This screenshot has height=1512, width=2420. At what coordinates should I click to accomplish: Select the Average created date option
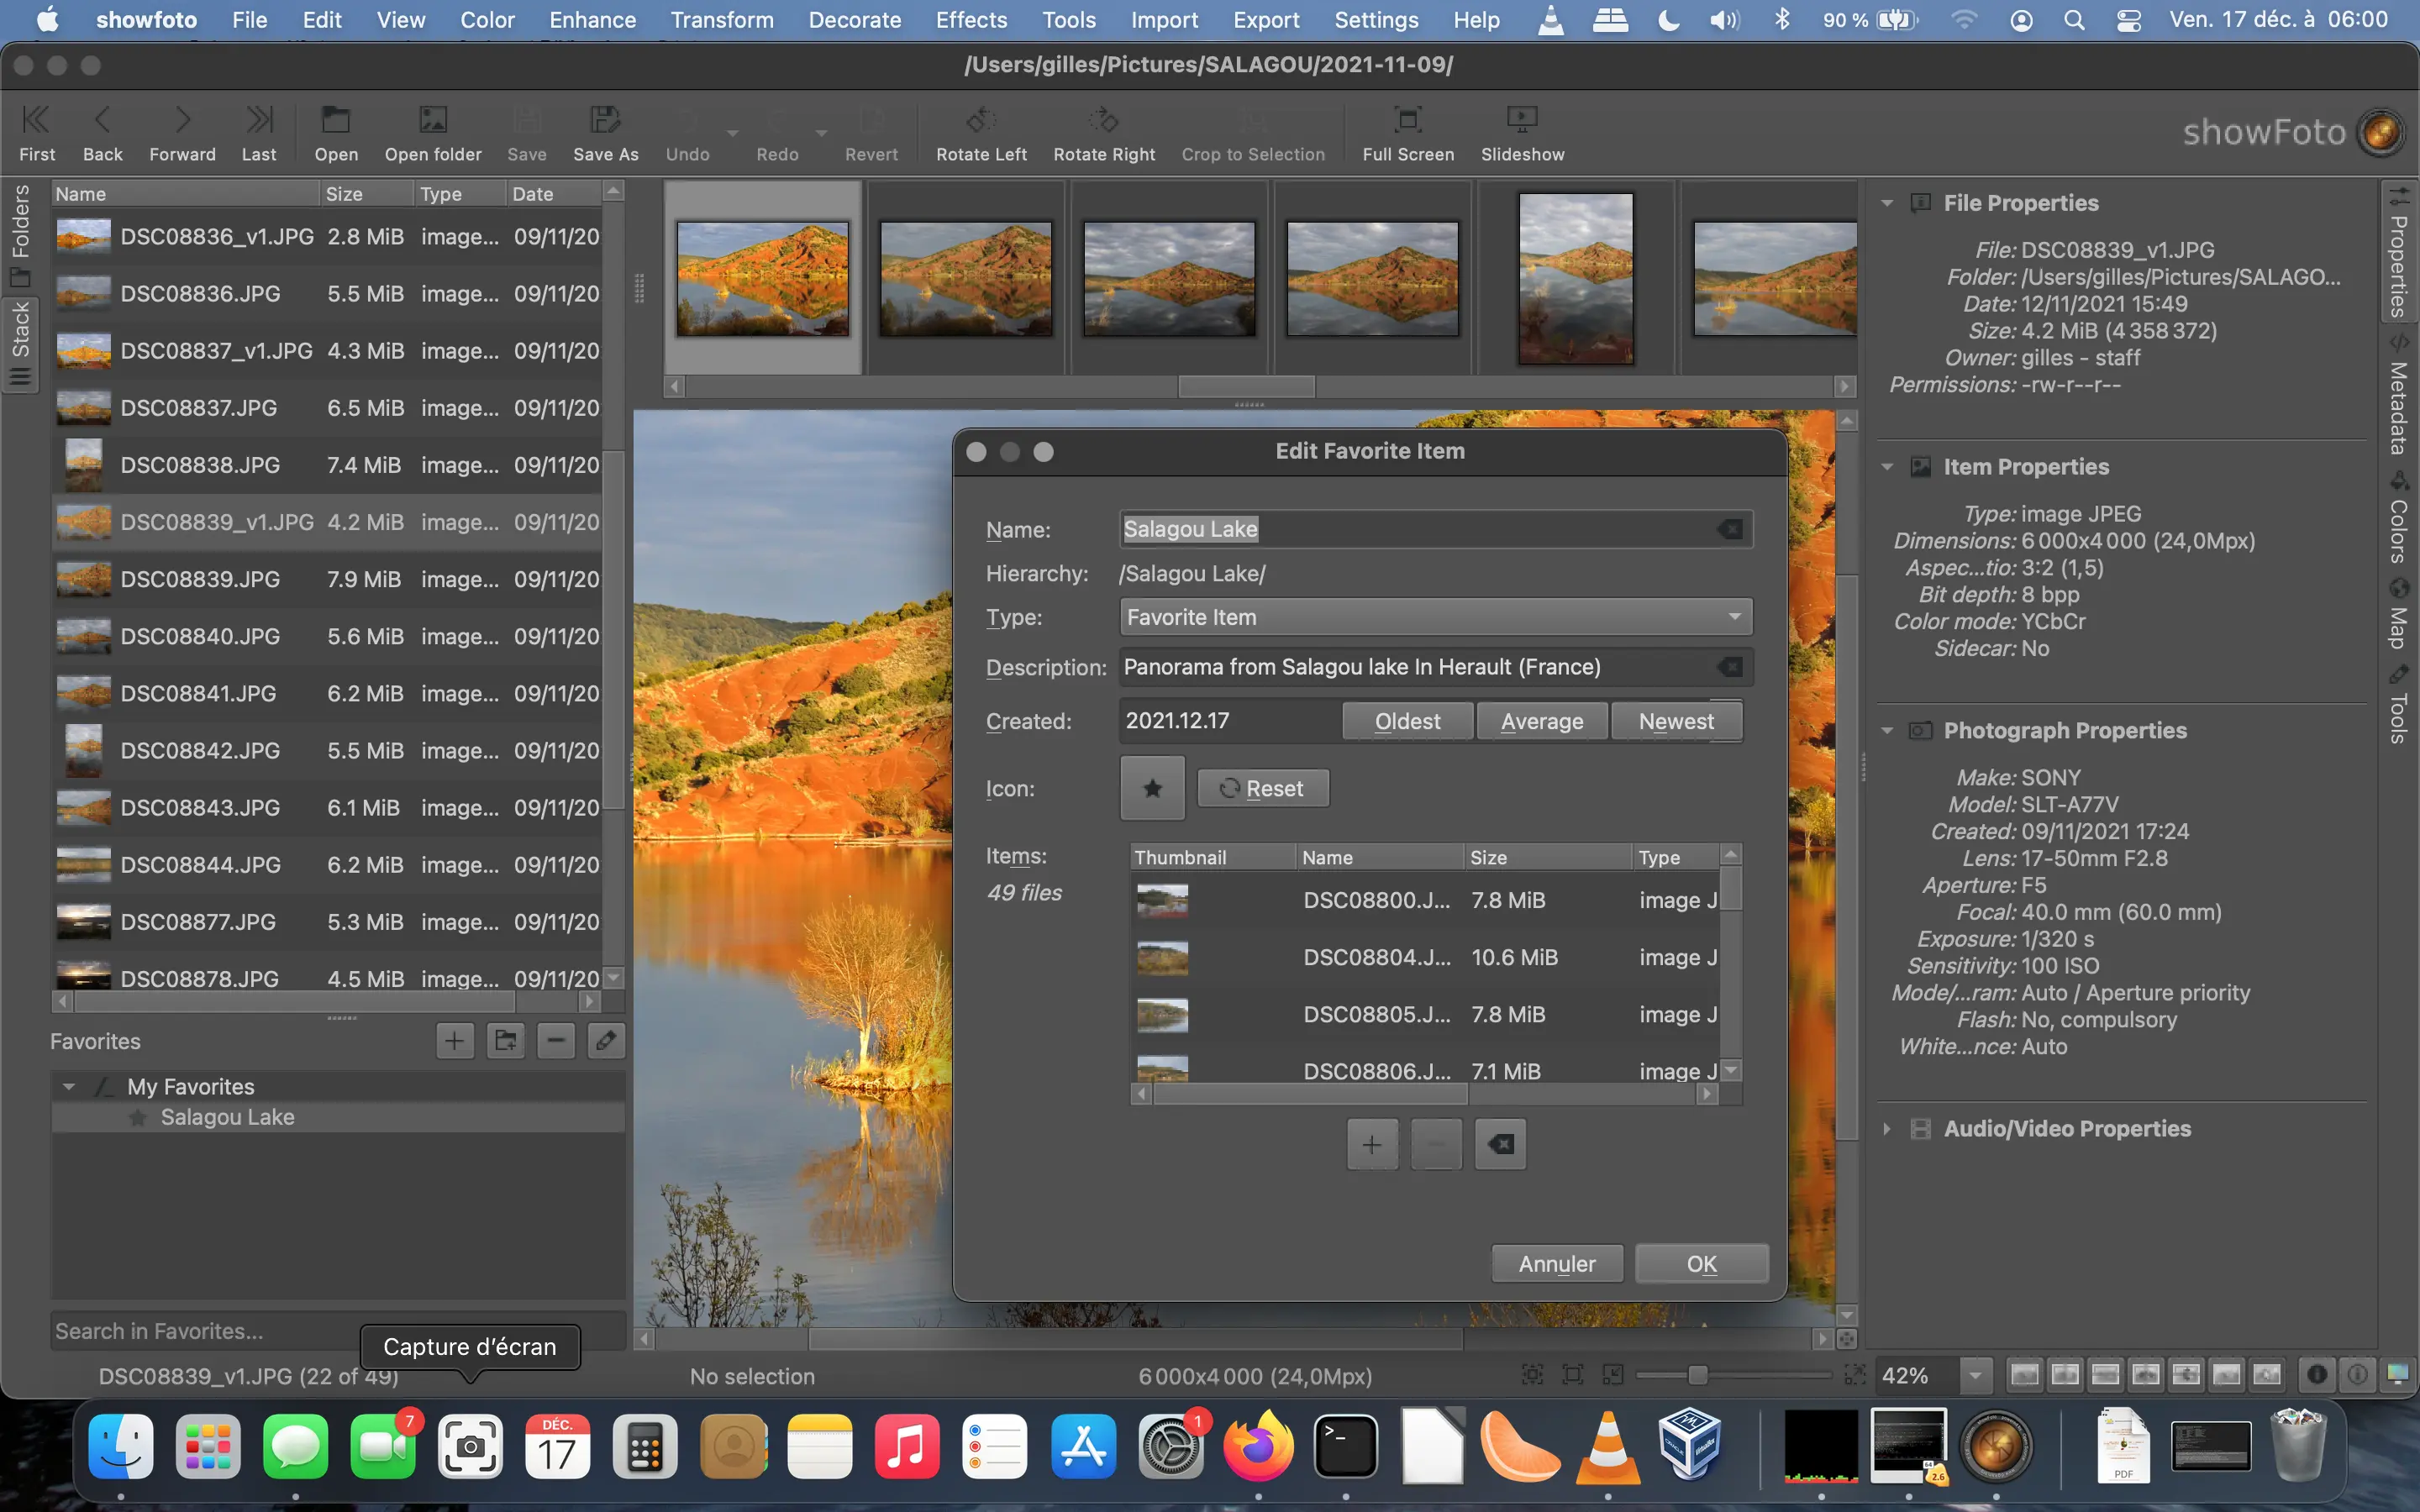point(1541,720)
